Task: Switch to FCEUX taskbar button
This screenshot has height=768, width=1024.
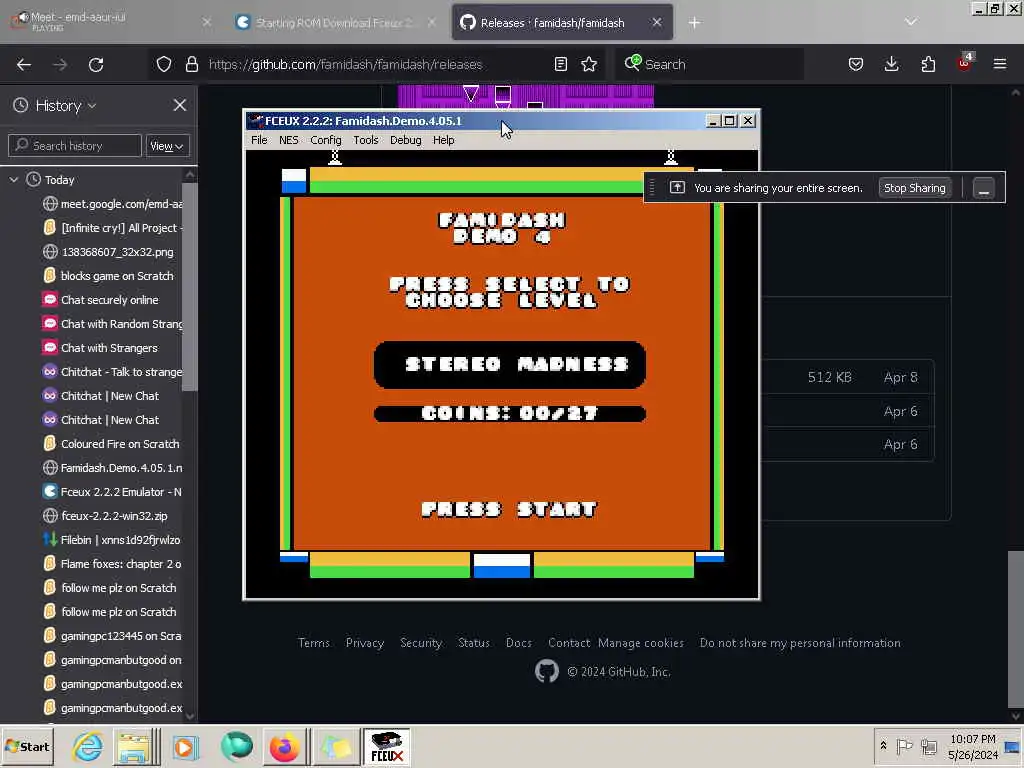Action: [x=387, y=746]
